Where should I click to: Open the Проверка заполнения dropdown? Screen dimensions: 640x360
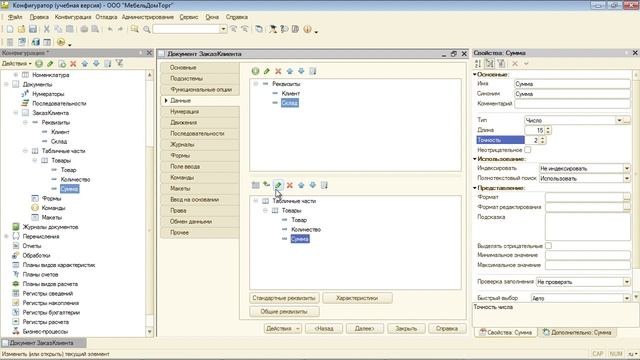(627, 282)
